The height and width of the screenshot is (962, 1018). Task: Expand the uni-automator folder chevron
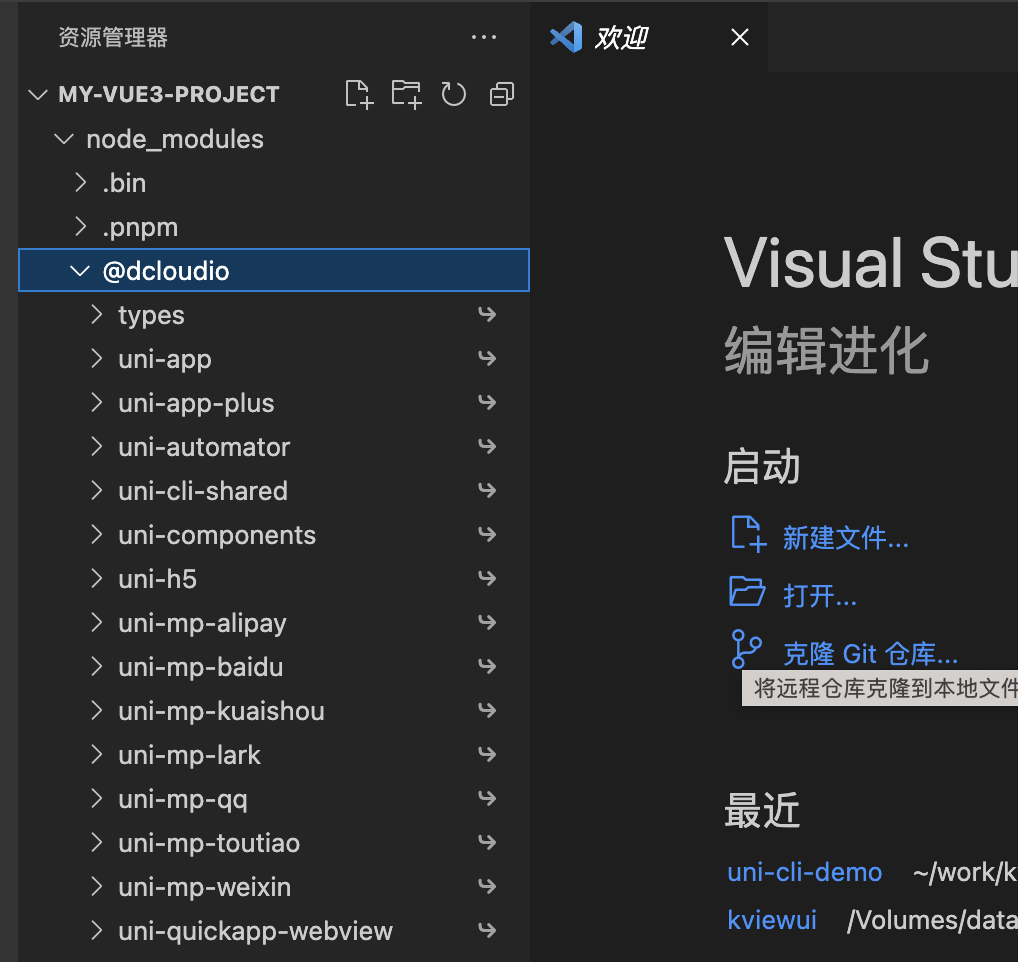coord(97,447)
